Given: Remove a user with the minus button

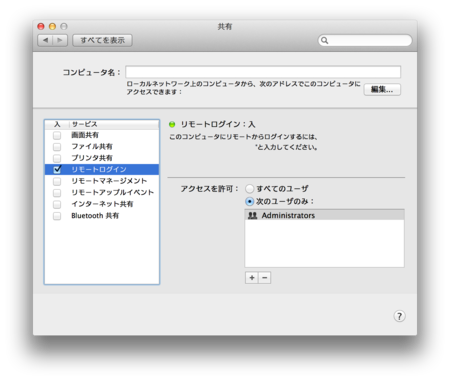Looking at the screenshot, I should click(265, 278).
